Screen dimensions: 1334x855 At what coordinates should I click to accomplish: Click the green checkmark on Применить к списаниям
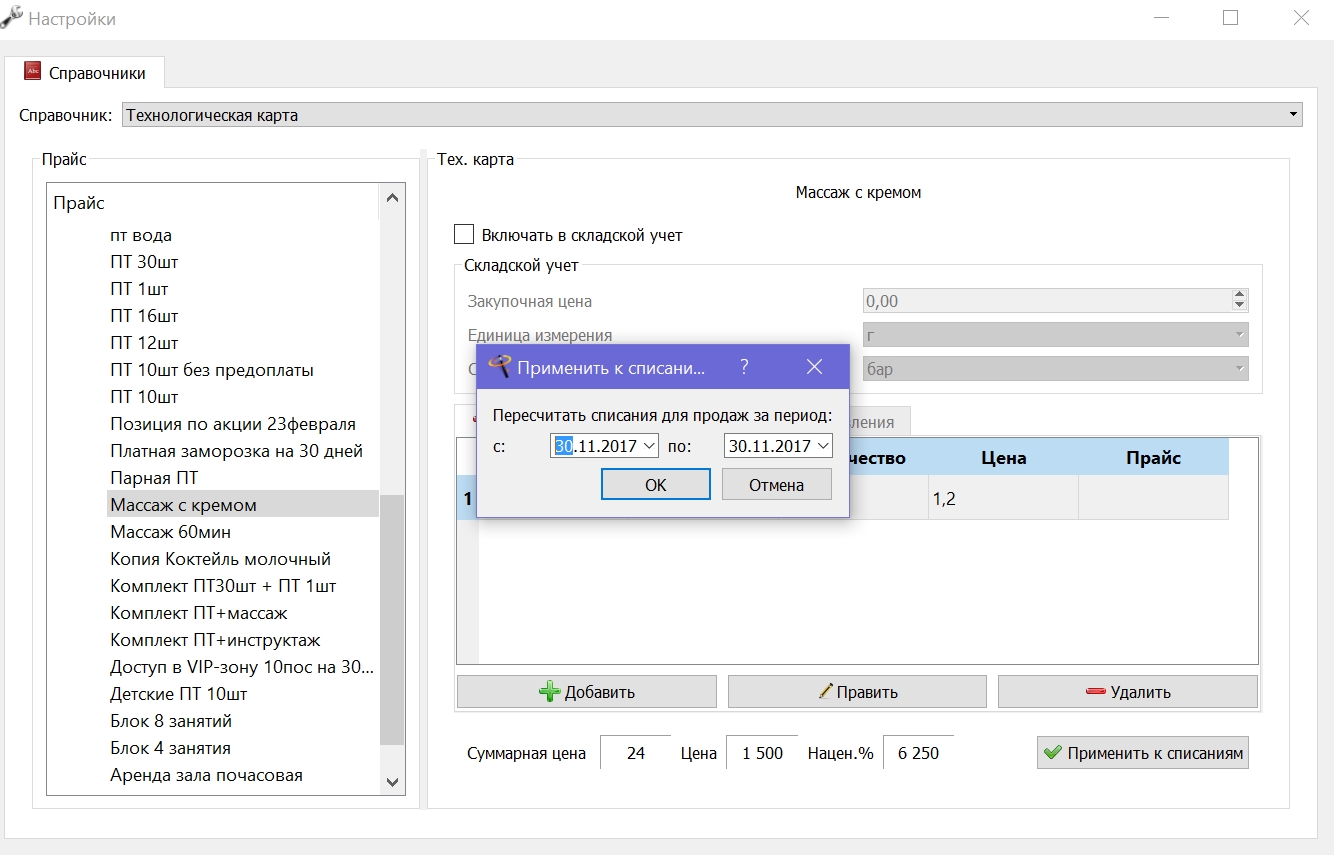(1053, 753)
